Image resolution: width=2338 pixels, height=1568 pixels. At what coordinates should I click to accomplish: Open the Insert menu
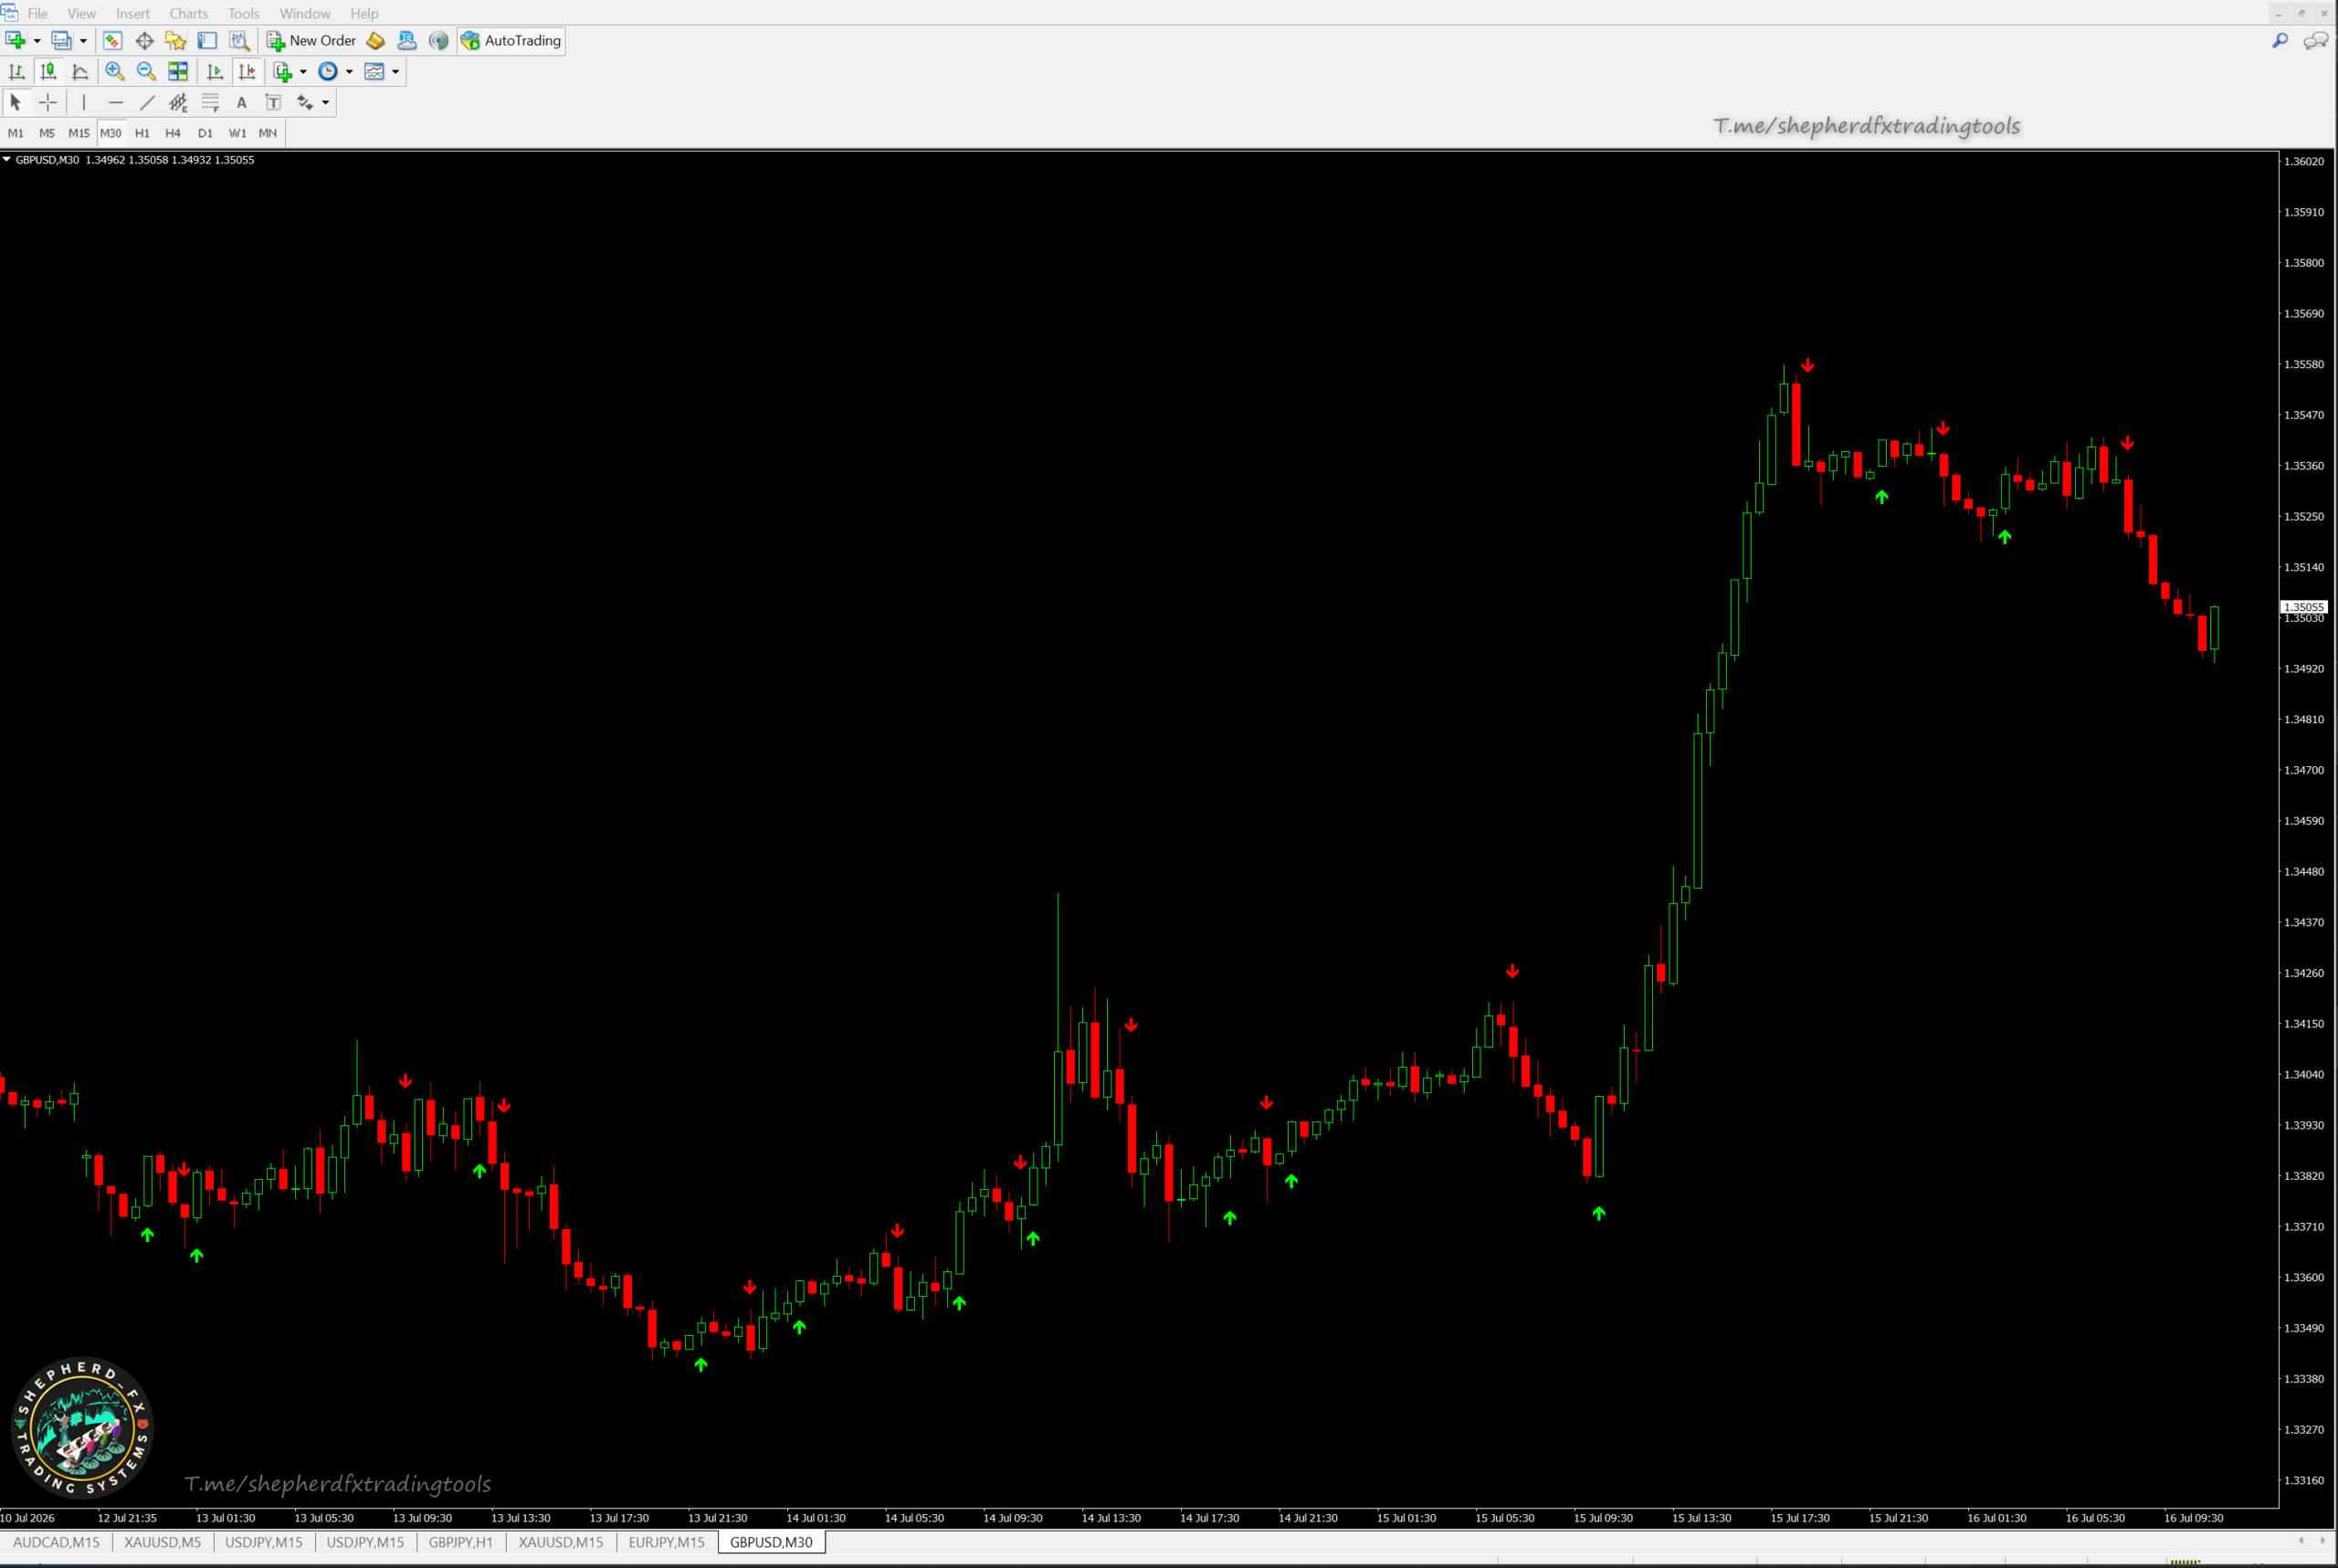(133, 13)
